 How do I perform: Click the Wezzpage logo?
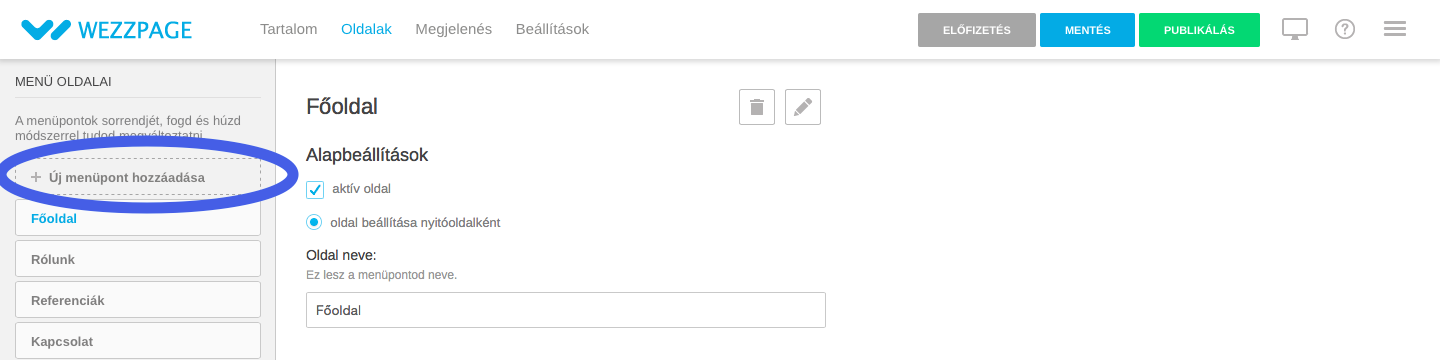(106, 30)
